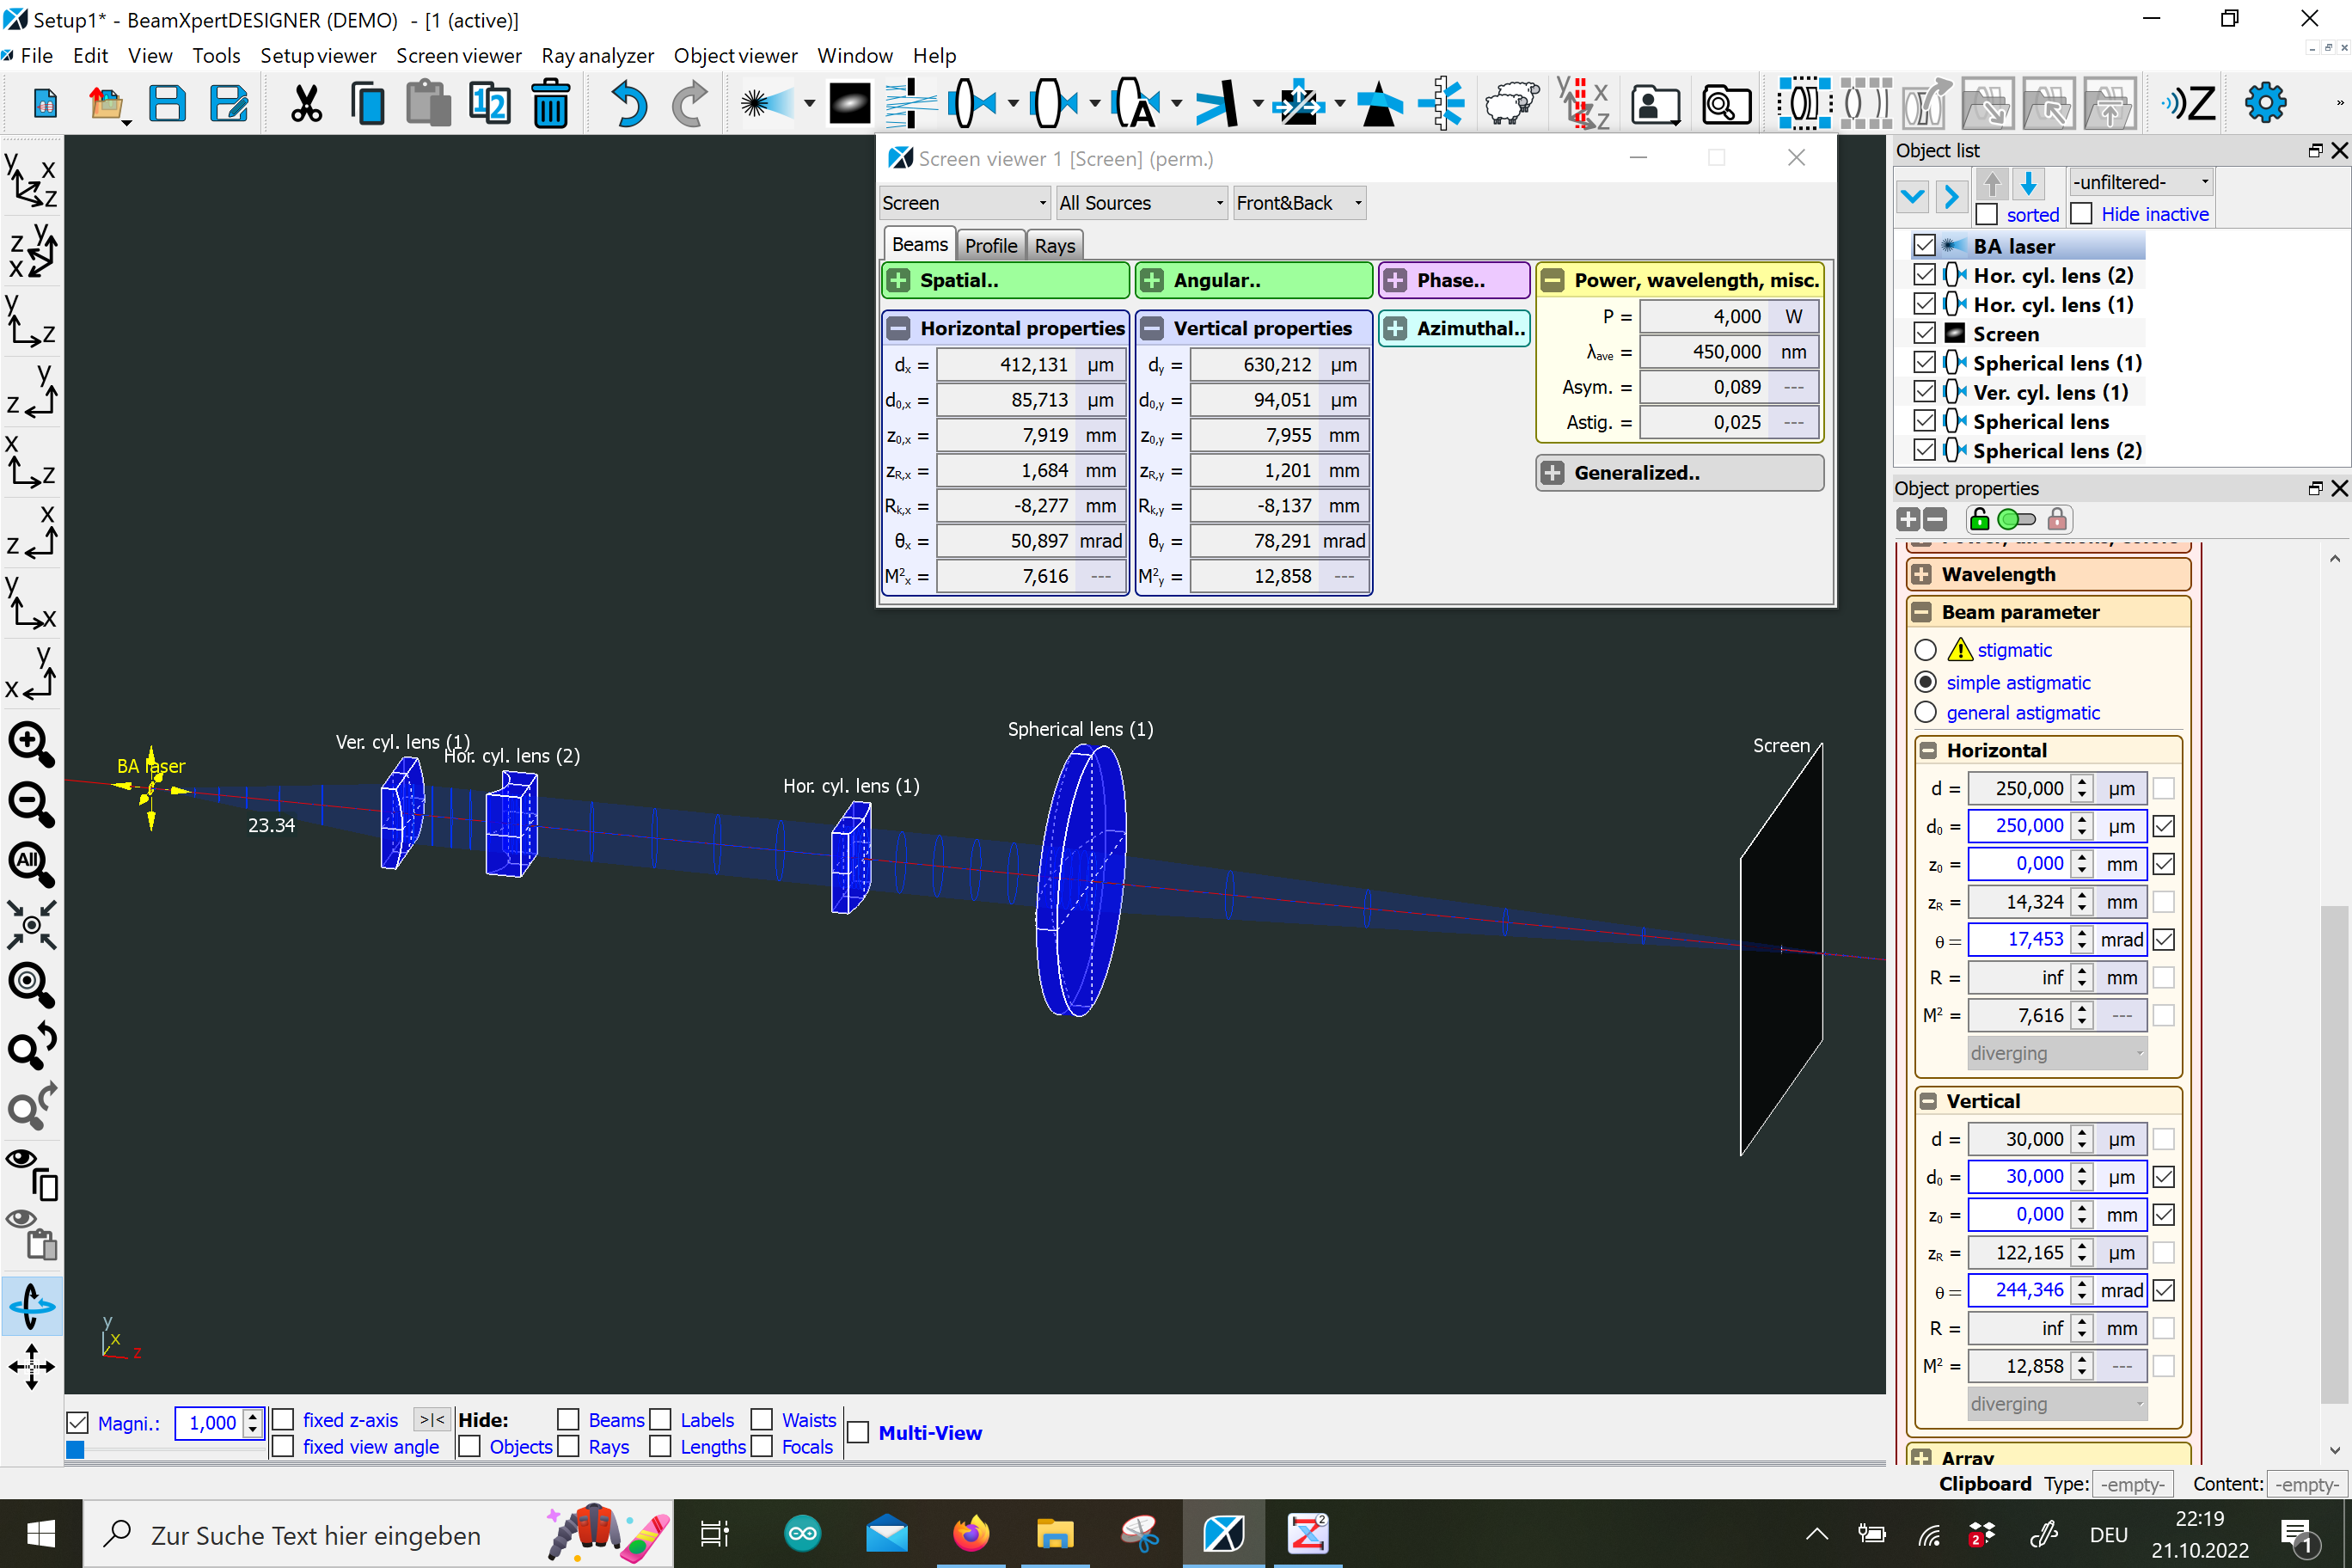Screen dimensions: 2352x1568
Task: Click the magnification slider handle
Action: pyautogui.click(x=75, y=1449)
